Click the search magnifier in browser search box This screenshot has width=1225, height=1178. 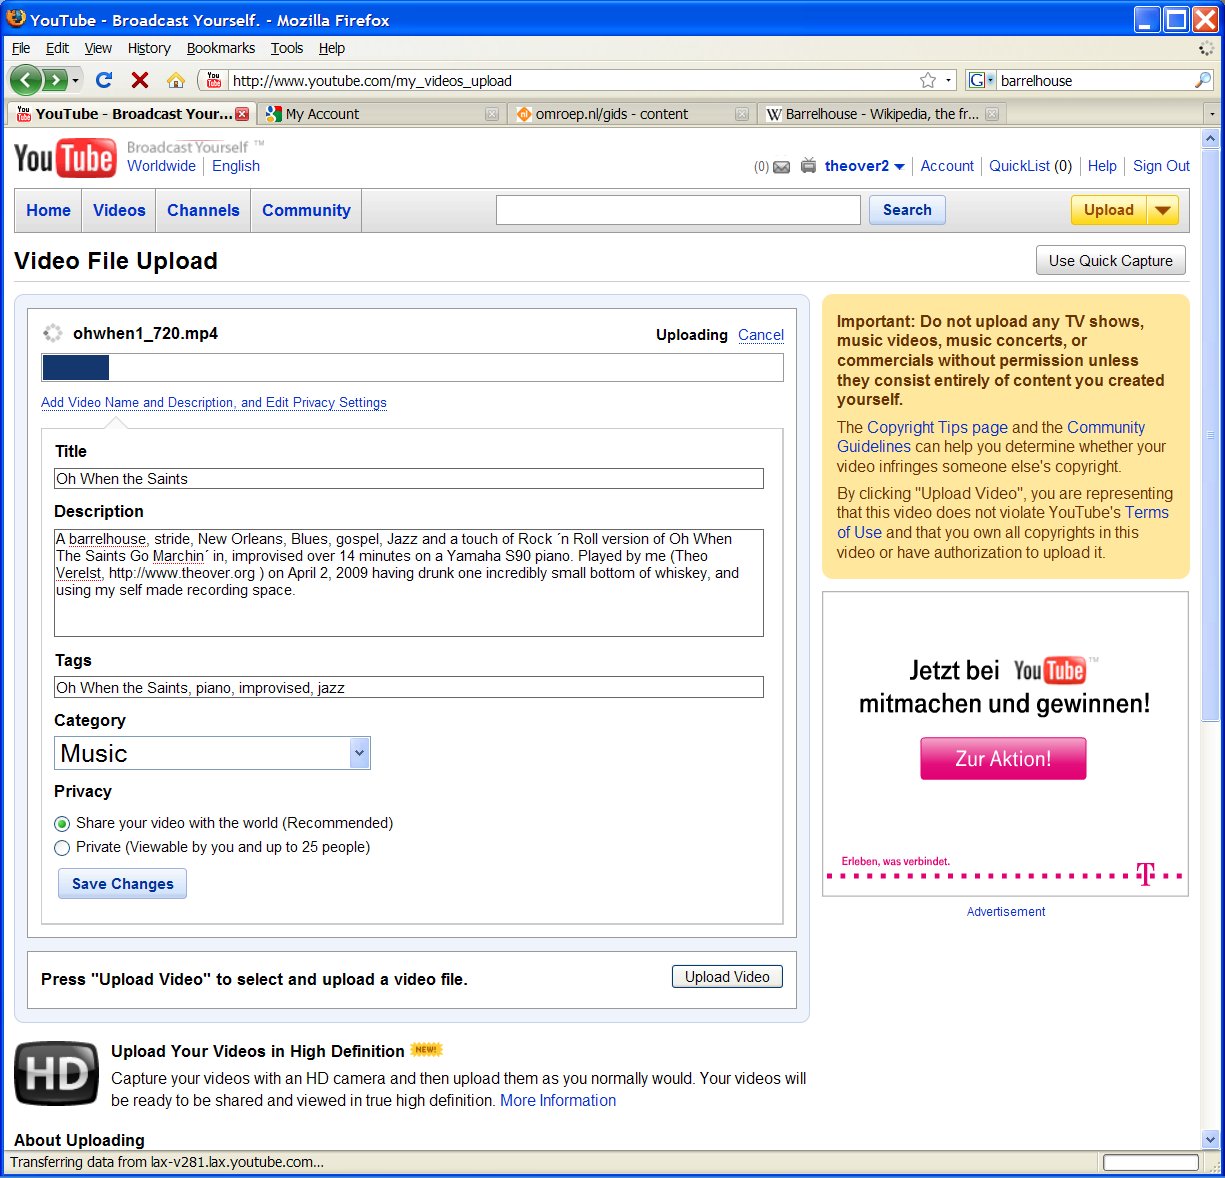coord(1203,80)
